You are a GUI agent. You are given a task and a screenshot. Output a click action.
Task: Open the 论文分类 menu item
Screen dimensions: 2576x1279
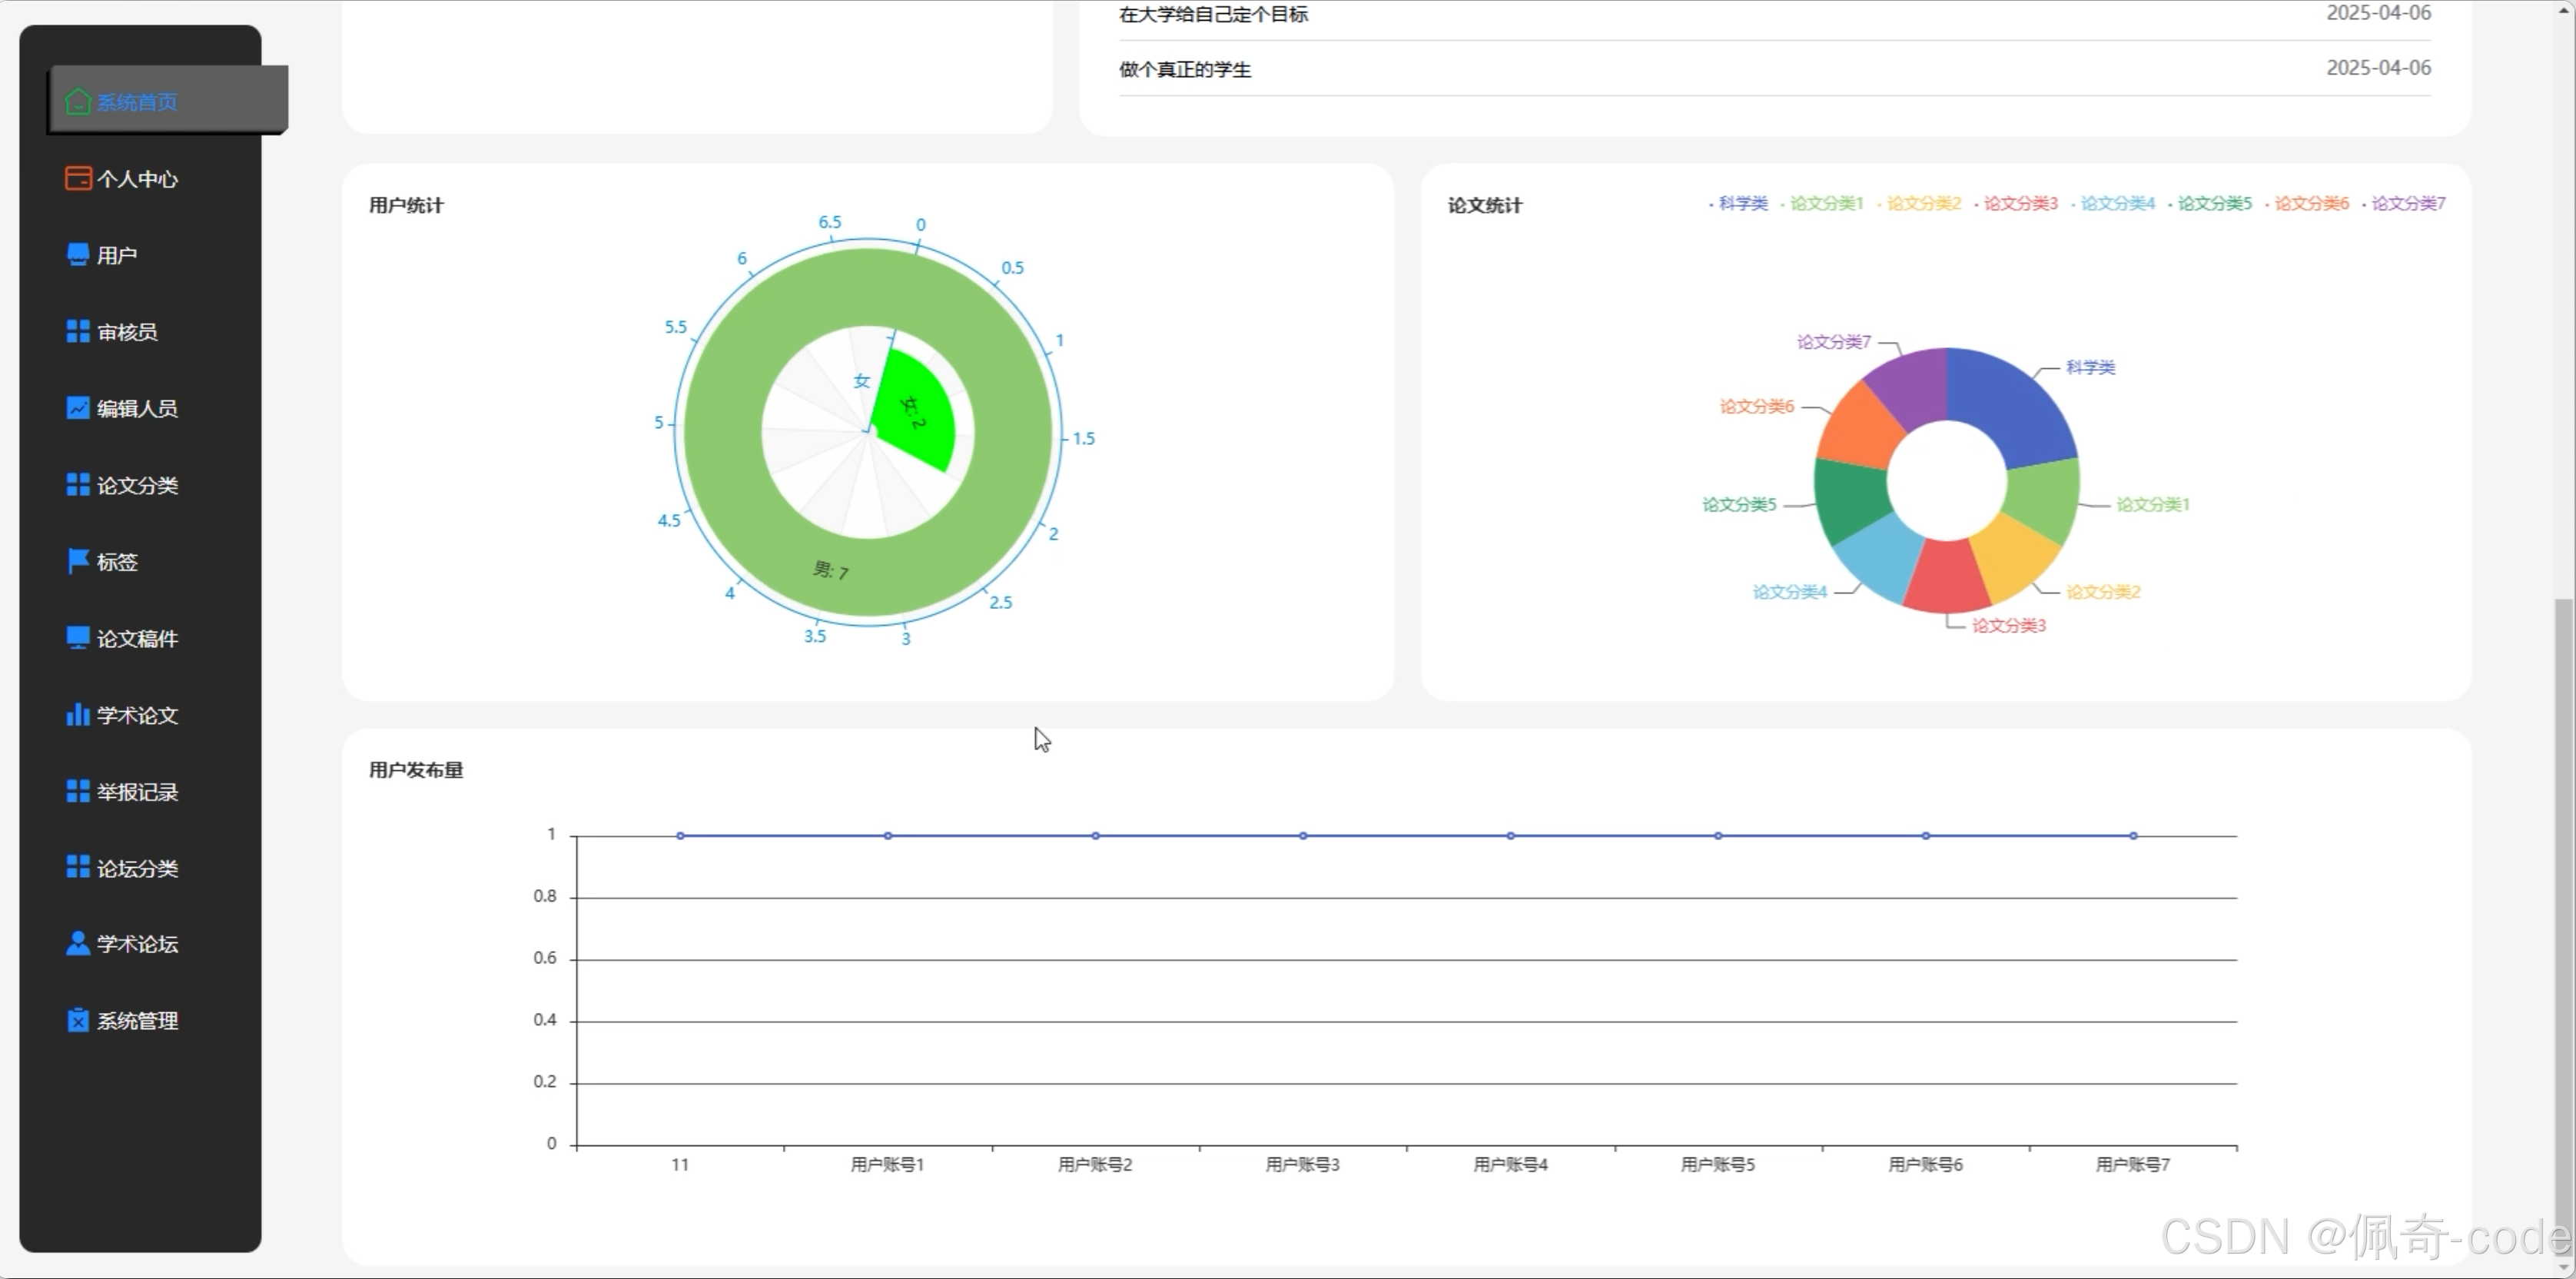pos(137,485)
